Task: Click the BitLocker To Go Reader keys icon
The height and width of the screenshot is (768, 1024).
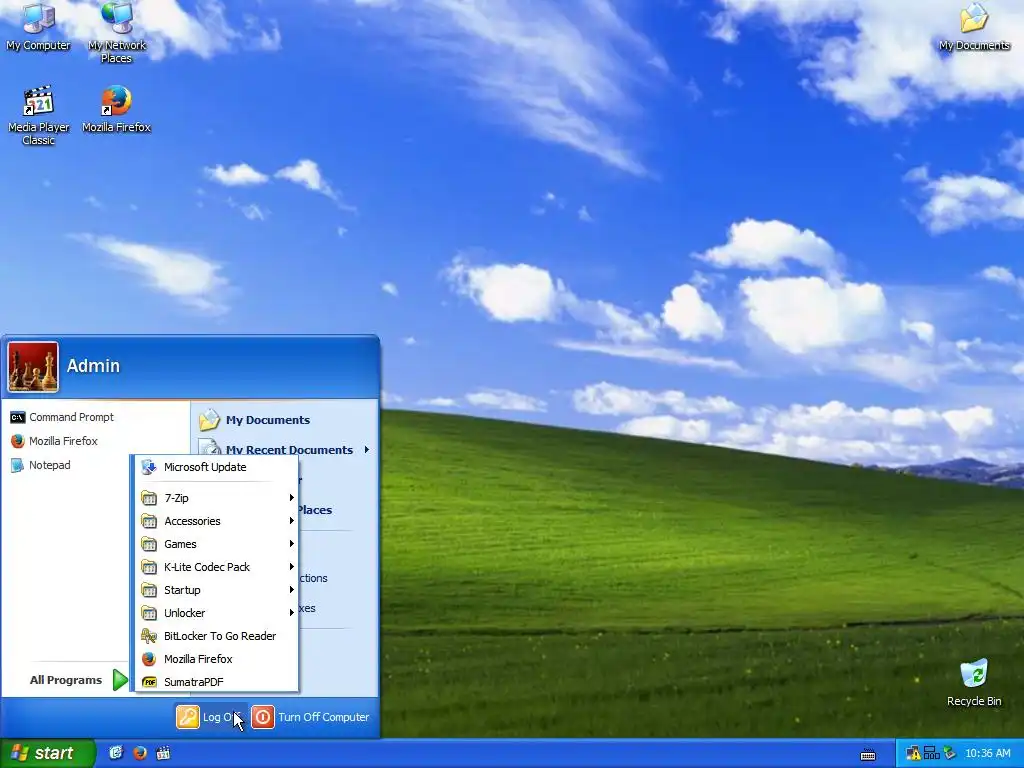Action: [x=149, y=636]
